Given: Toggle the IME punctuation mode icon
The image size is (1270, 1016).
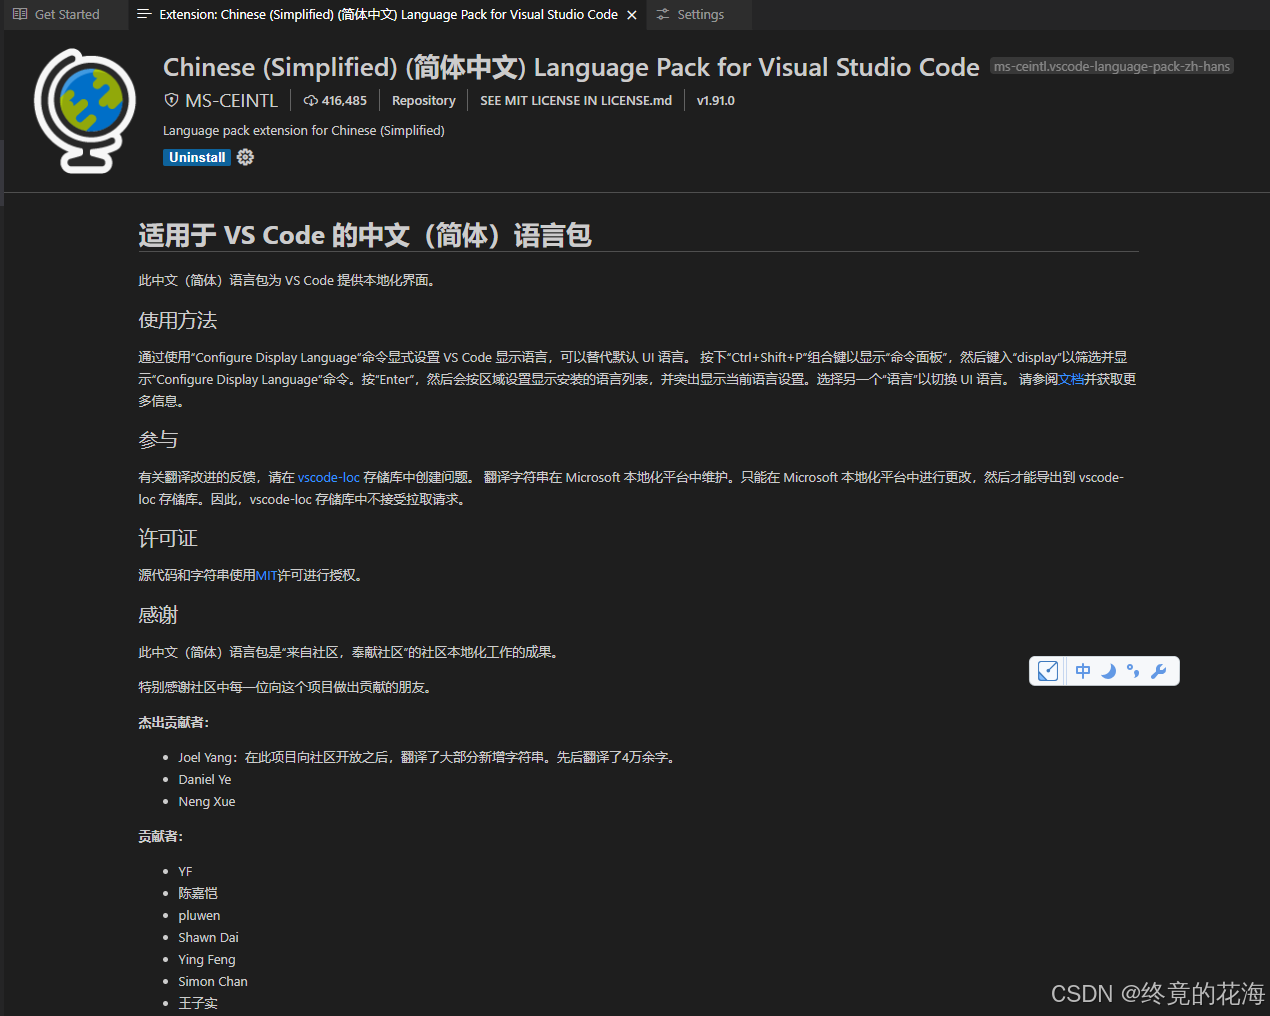Looking at the screenshot, I should [1133, 671].
